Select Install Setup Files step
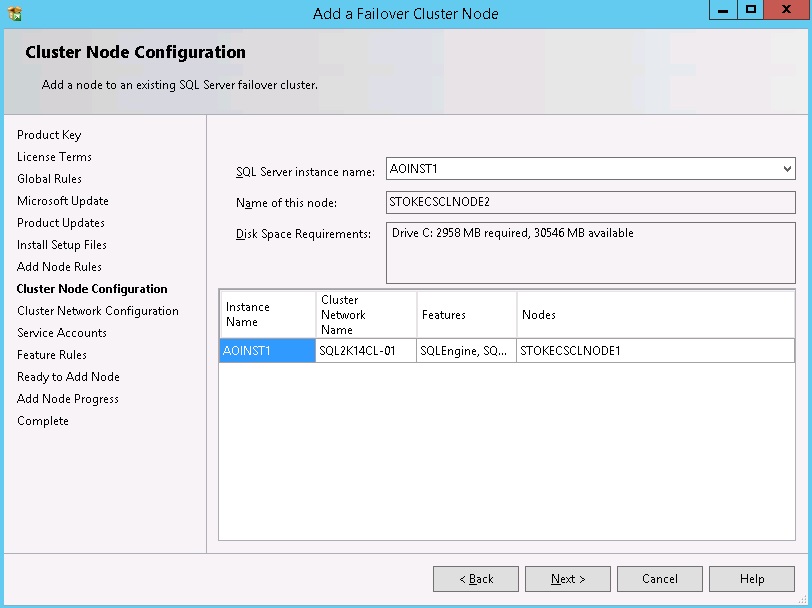 click(62, 245)
